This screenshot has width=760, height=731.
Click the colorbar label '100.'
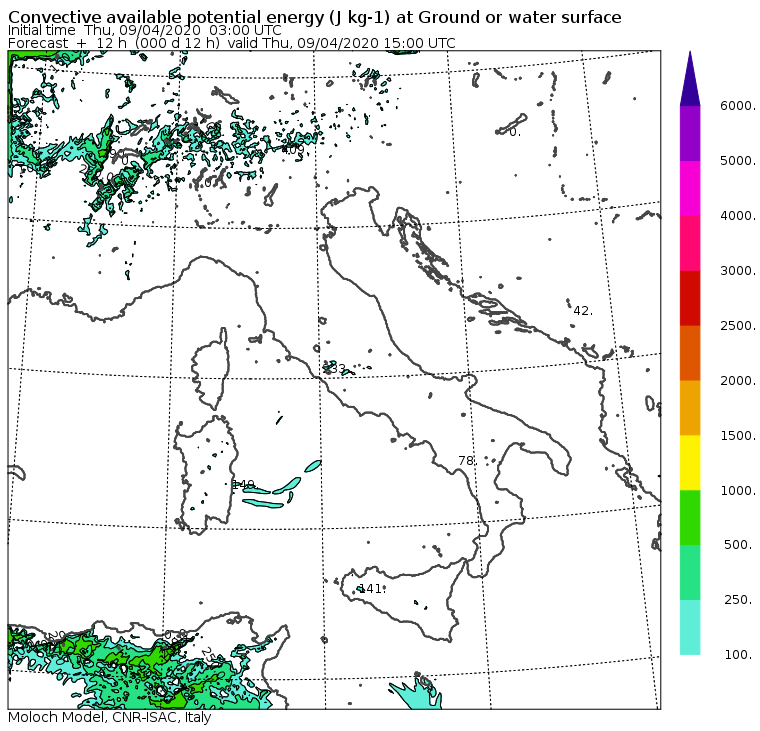pos(739,655)
